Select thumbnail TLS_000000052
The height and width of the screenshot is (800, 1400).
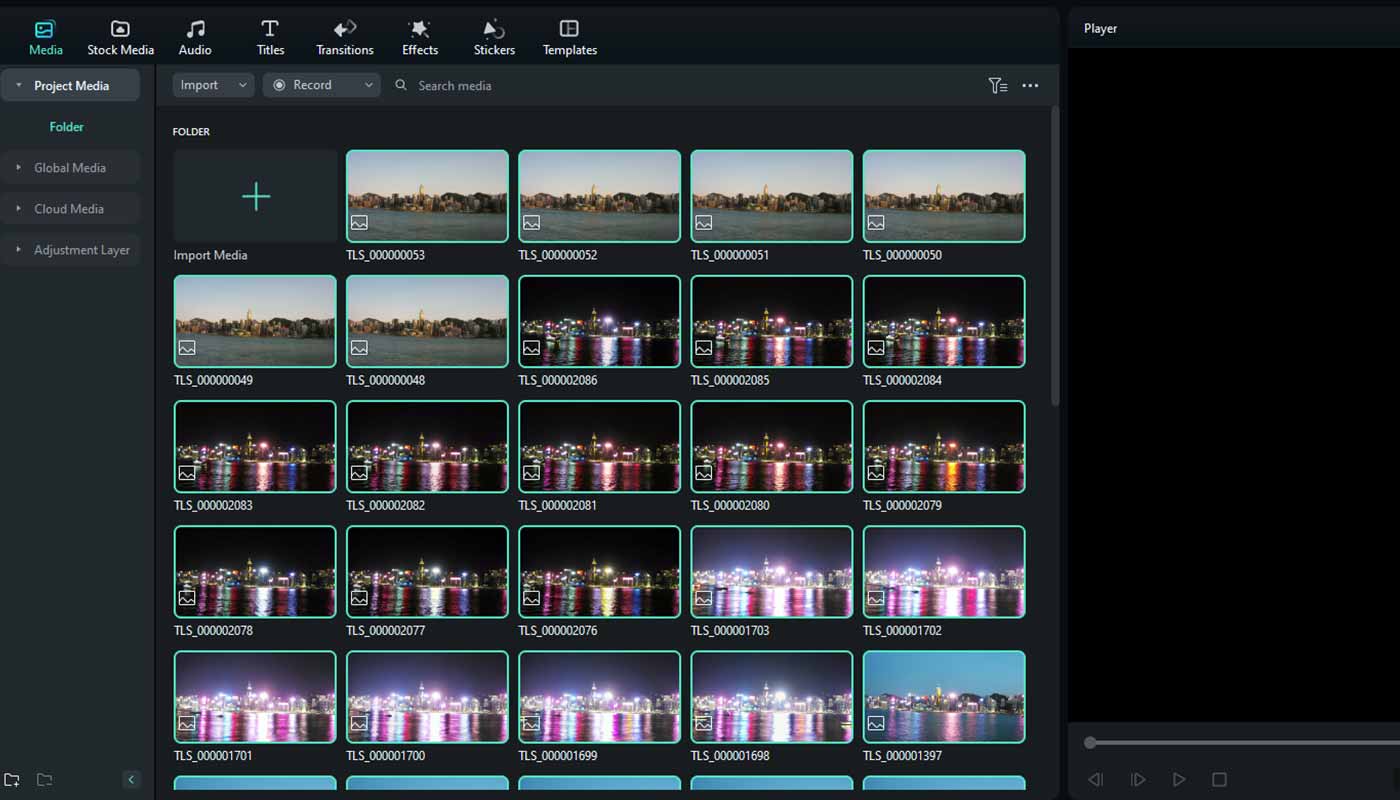[599, 196]
